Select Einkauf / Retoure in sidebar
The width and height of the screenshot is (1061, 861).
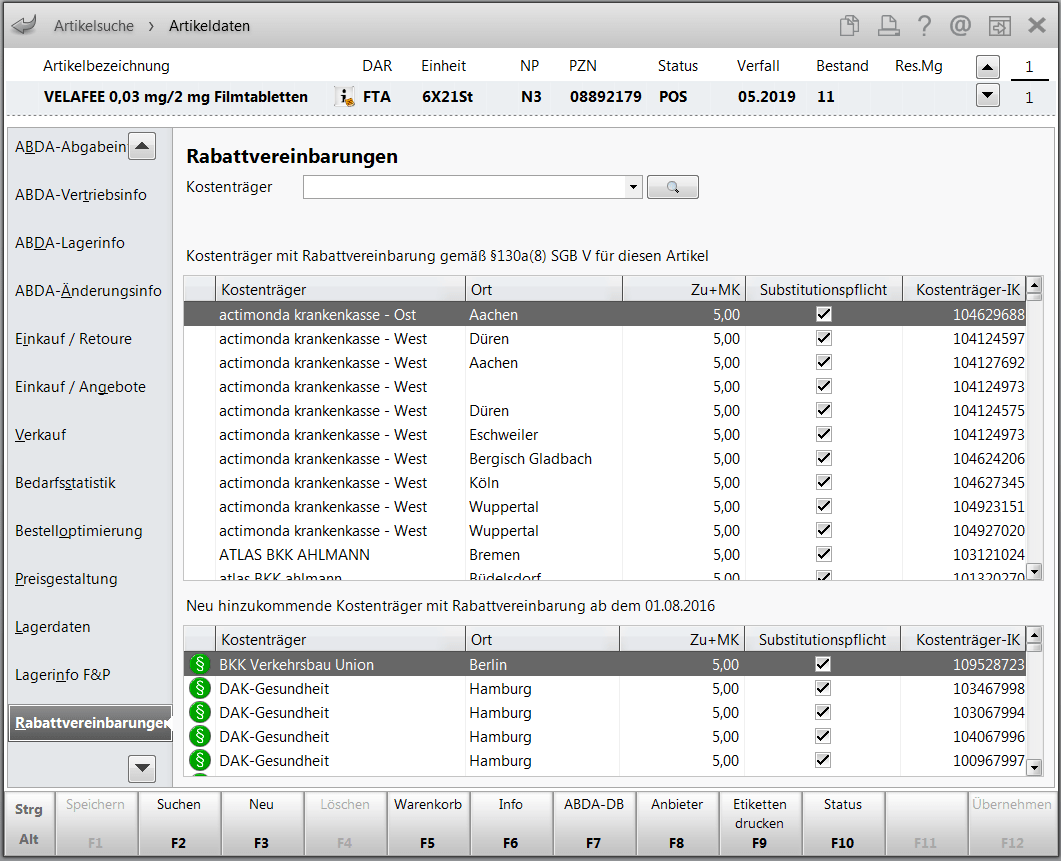[73, 339]
